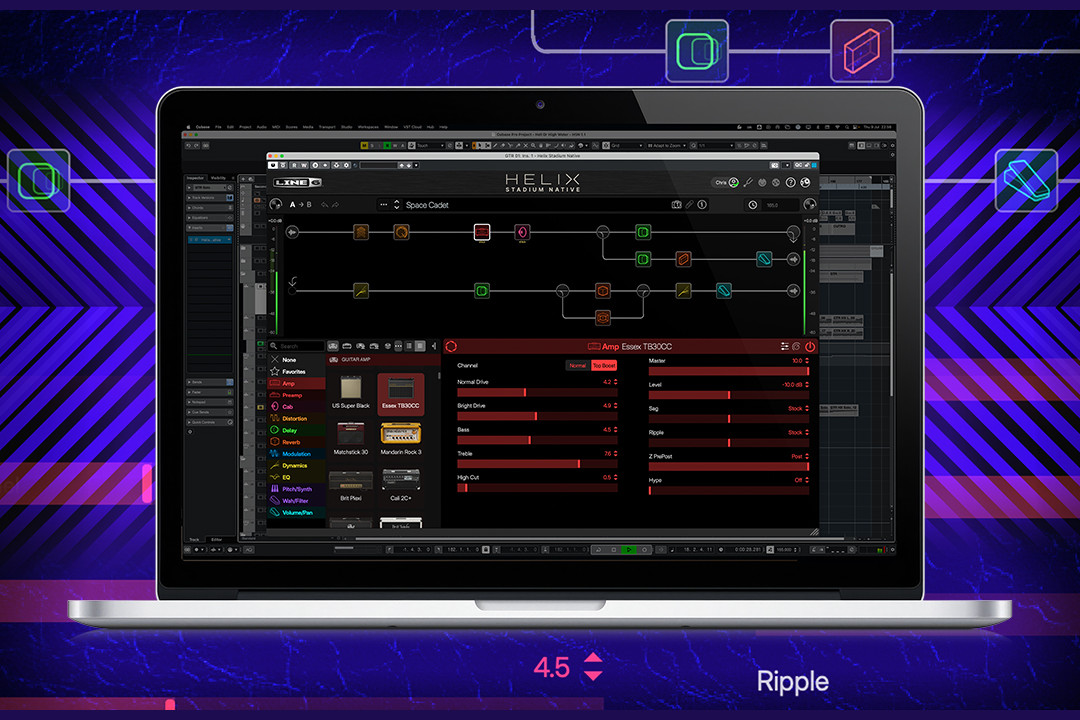
Task: Click the tempo clock icon
Action: (x=753, y=205)
